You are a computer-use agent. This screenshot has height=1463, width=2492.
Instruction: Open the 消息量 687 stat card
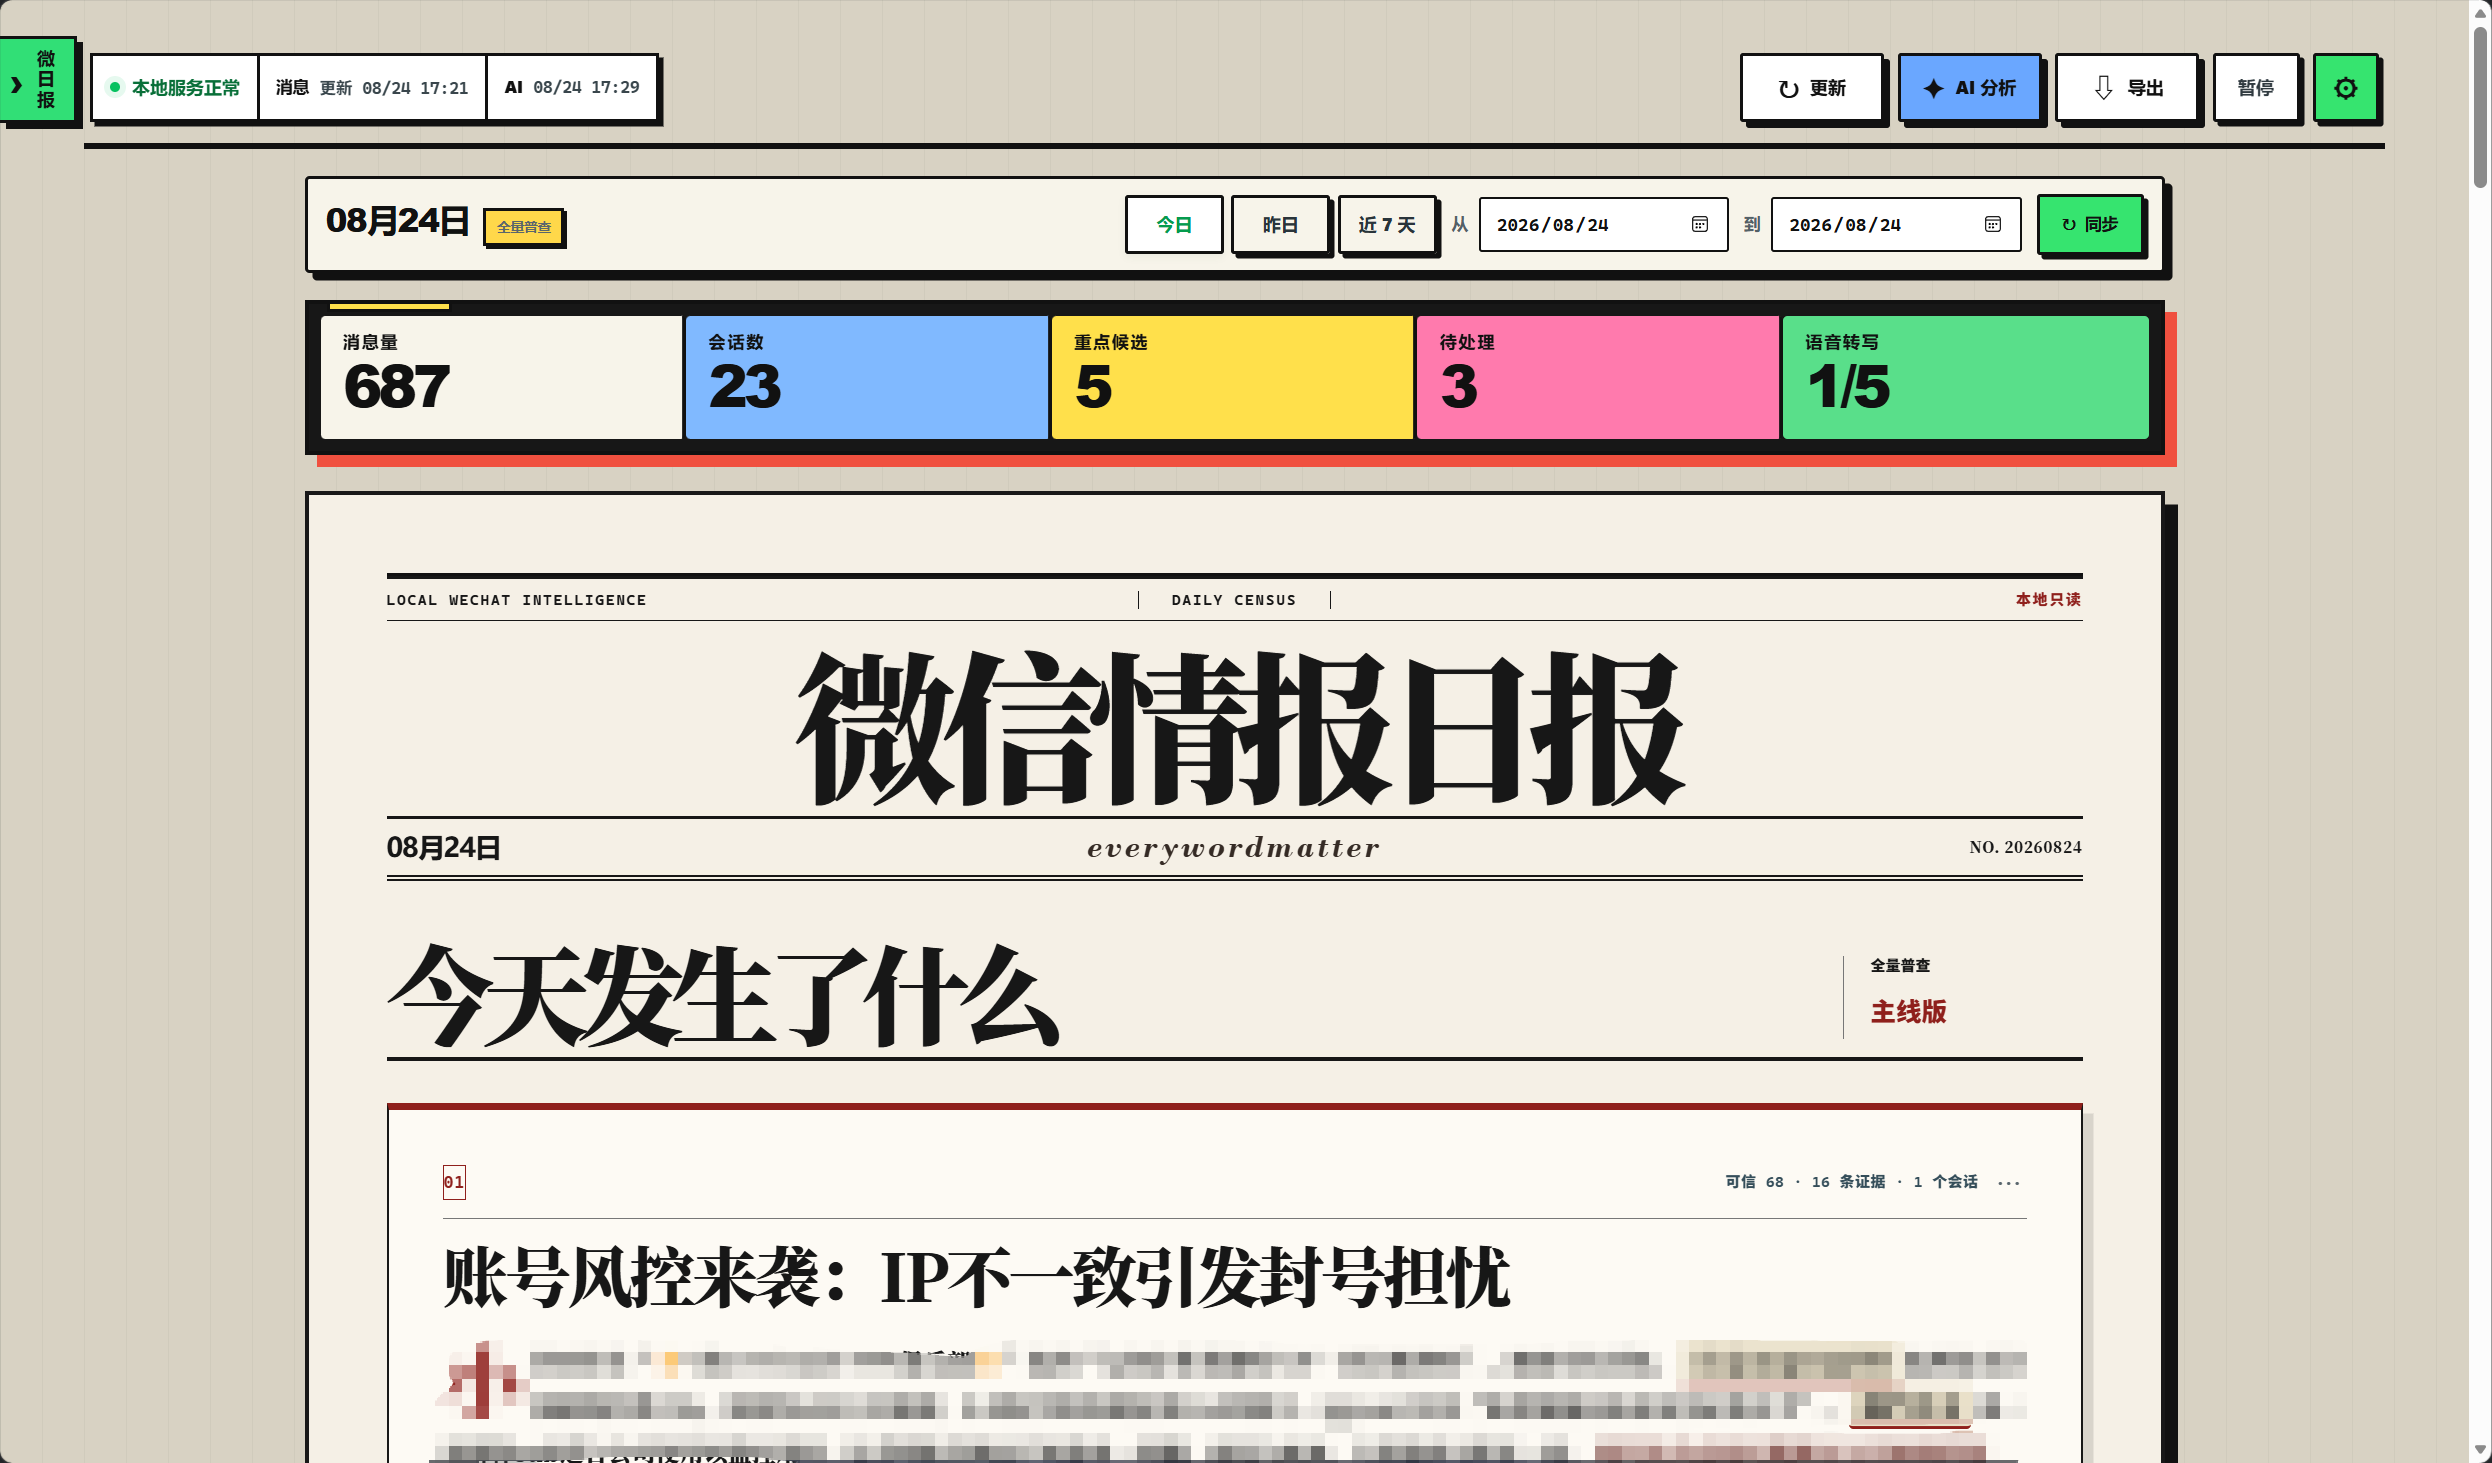(501, 377)
